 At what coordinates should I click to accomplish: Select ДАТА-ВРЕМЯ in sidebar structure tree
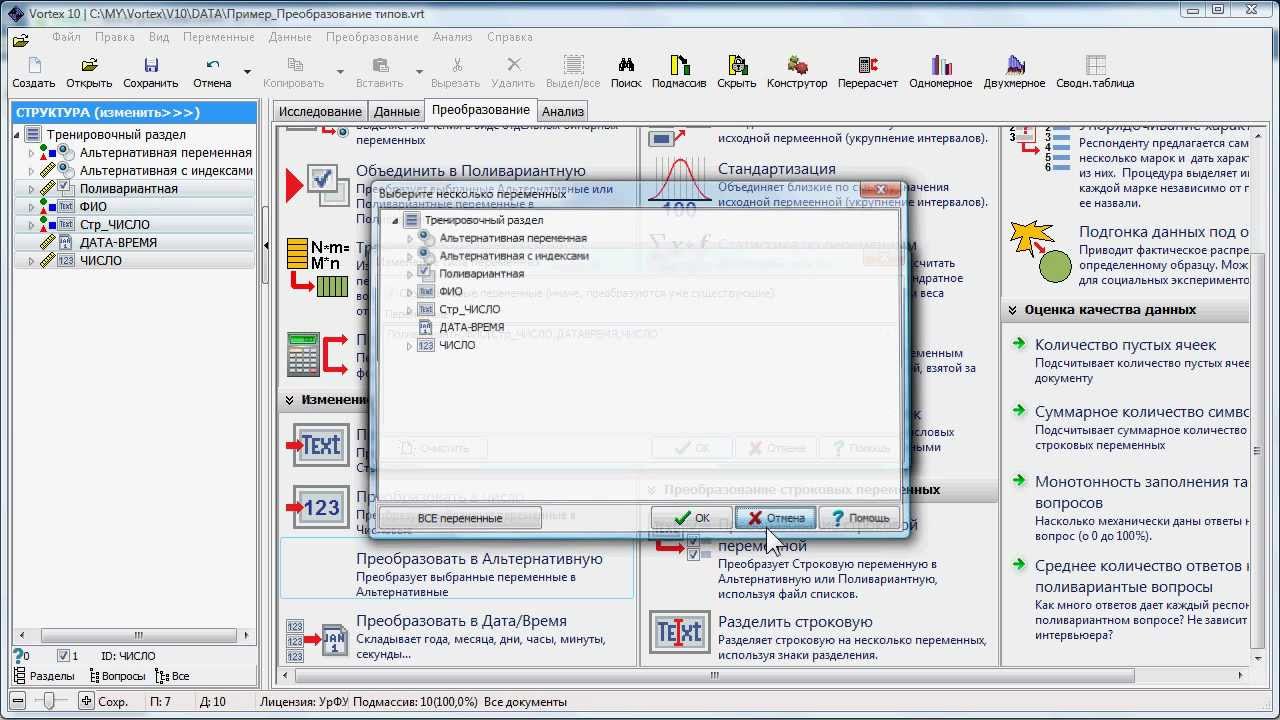click(x=118, y=243)
